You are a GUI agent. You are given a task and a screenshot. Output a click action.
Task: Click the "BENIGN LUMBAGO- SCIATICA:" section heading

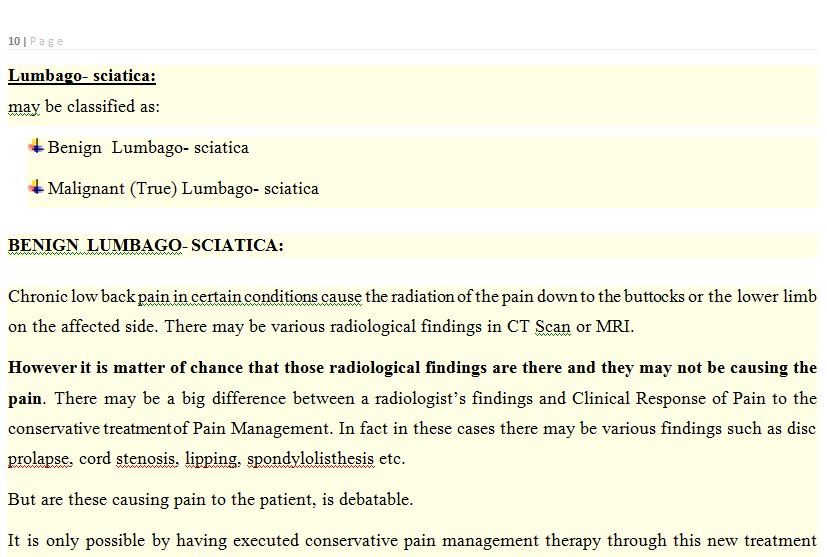(145, 245)
